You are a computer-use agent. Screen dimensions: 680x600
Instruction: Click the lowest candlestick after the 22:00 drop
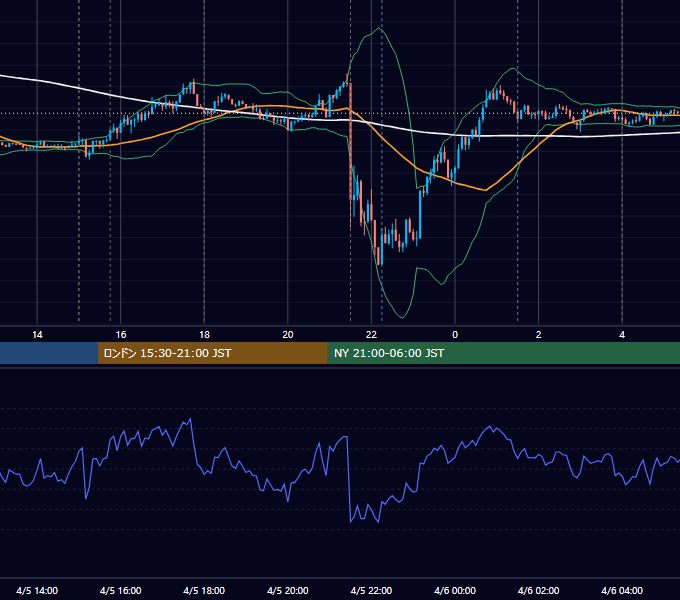point(380,256)
